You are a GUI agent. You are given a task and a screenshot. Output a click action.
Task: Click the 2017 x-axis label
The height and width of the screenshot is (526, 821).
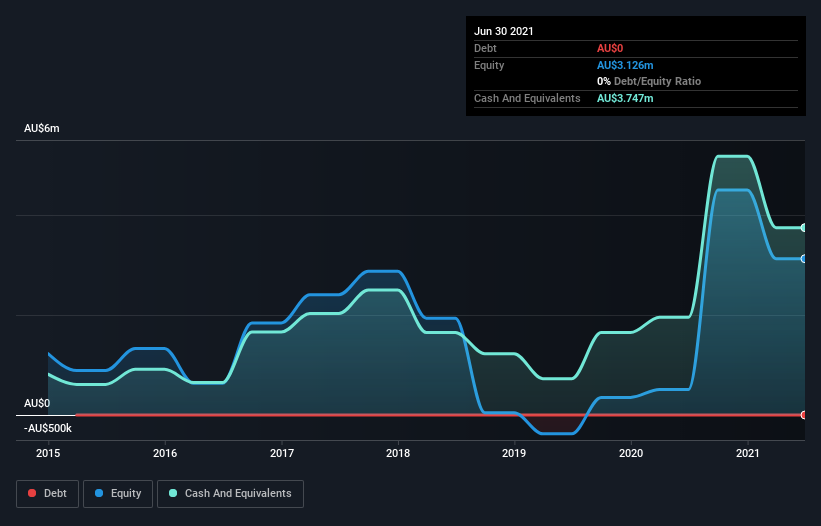282,453
